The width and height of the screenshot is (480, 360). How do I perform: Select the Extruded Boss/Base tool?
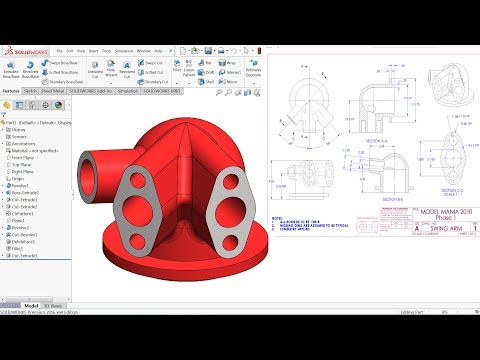(11, 70)
